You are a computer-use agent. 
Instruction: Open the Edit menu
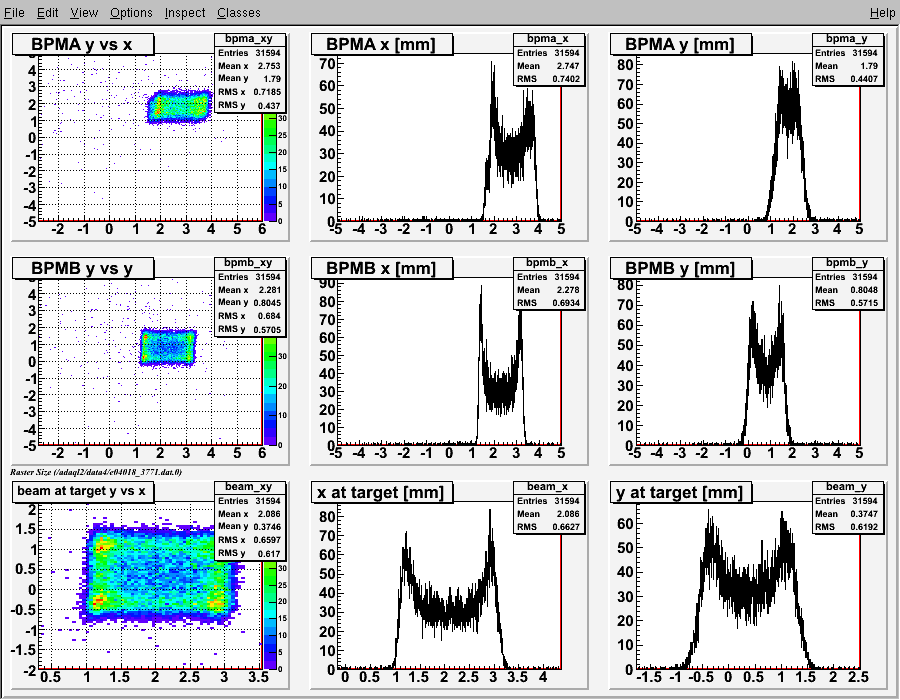coord(48,13)
